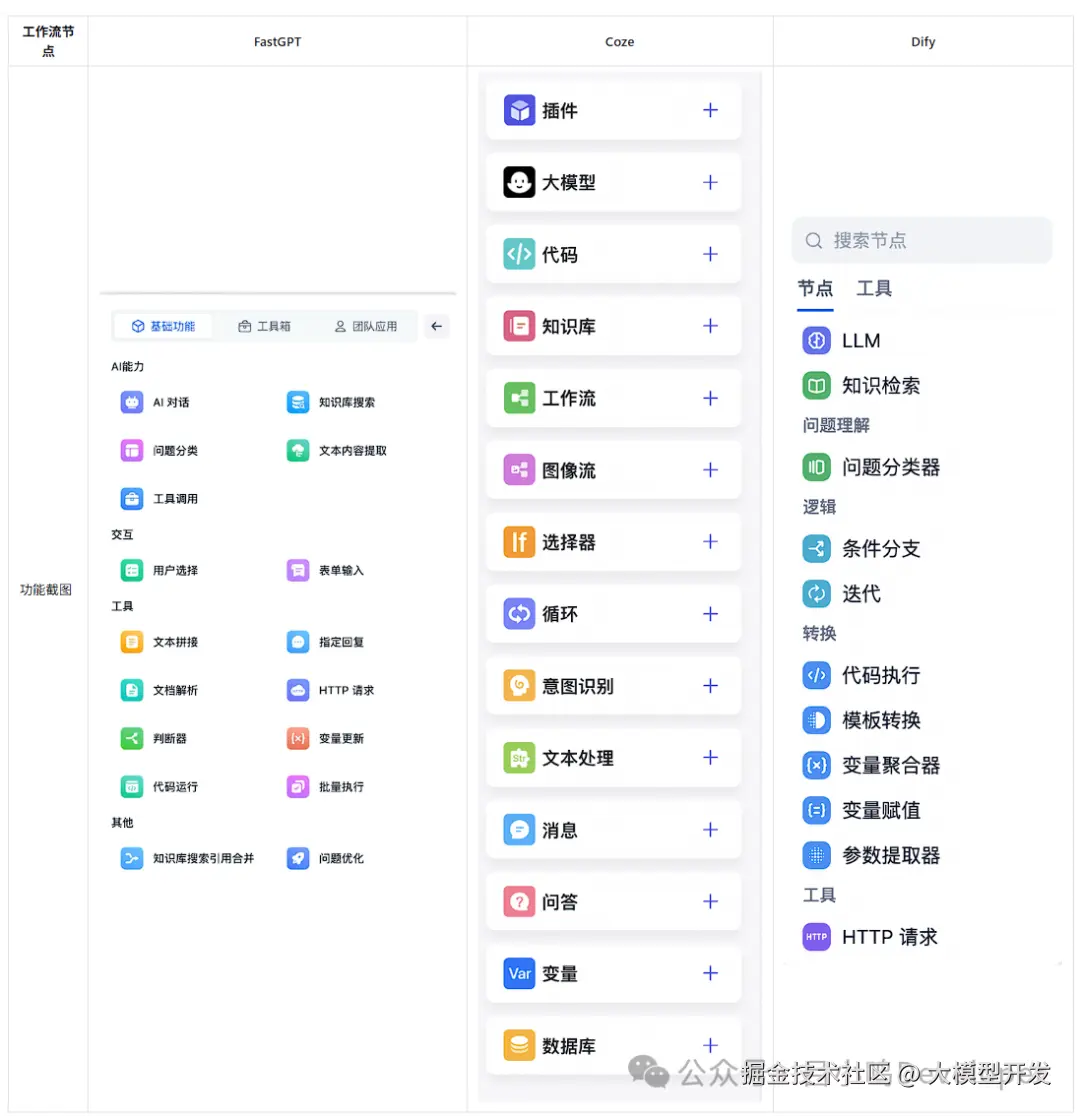Click the 判断器 node icon
This screenshot has width=1080, height=1116.
tap(132, 739)
